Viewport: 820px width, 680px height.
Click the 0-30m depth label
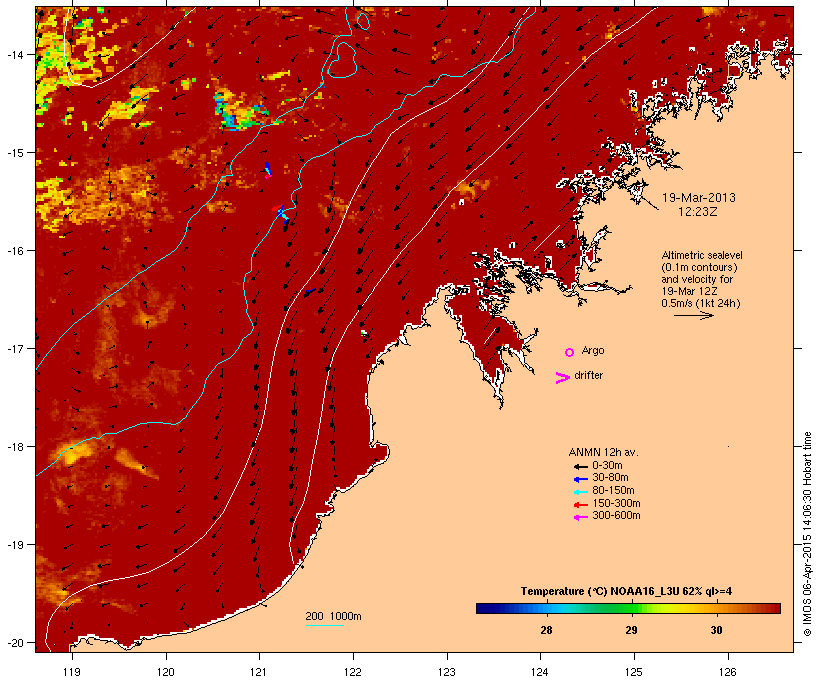(607, 465)
